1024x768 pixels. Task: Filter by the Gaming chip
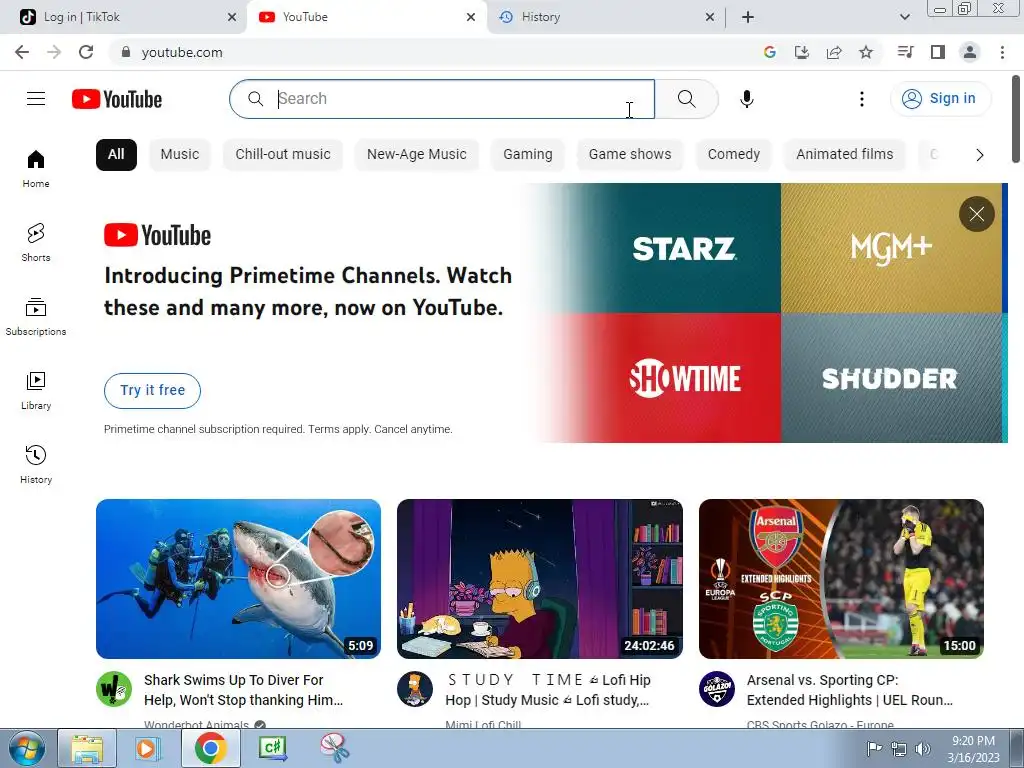pyautogui.click(x=528, y=155)
